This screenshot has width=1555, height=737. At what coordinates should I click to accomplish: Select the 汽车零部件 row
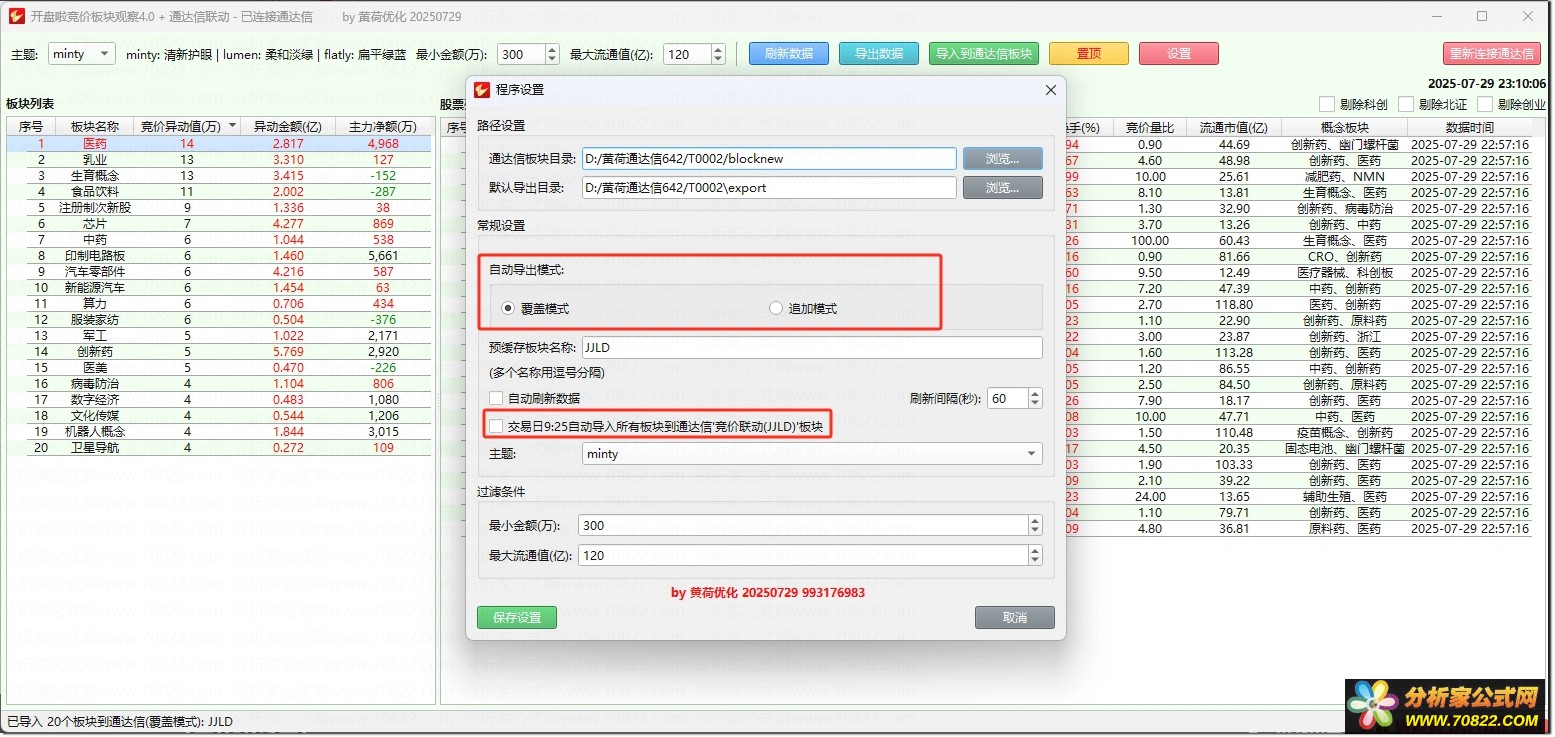click(219, 272)
